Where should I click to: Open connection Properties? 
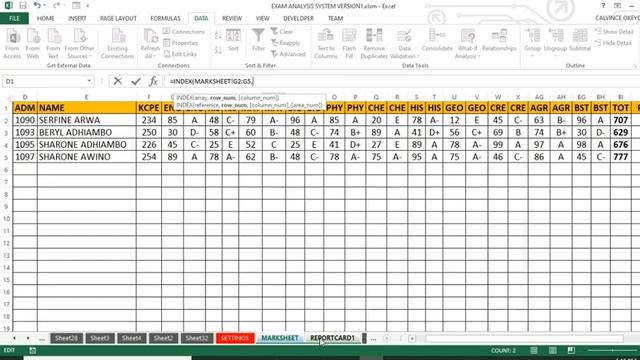click(x=181, y=43)
